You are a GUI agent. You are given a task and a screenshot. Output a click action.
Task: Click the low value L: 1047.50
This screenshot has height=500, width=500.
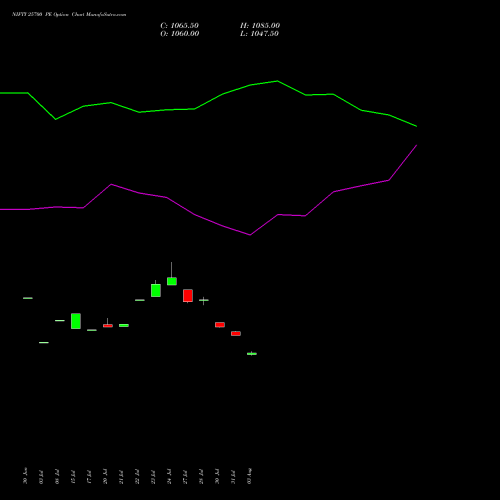click(x=259, y=34)
